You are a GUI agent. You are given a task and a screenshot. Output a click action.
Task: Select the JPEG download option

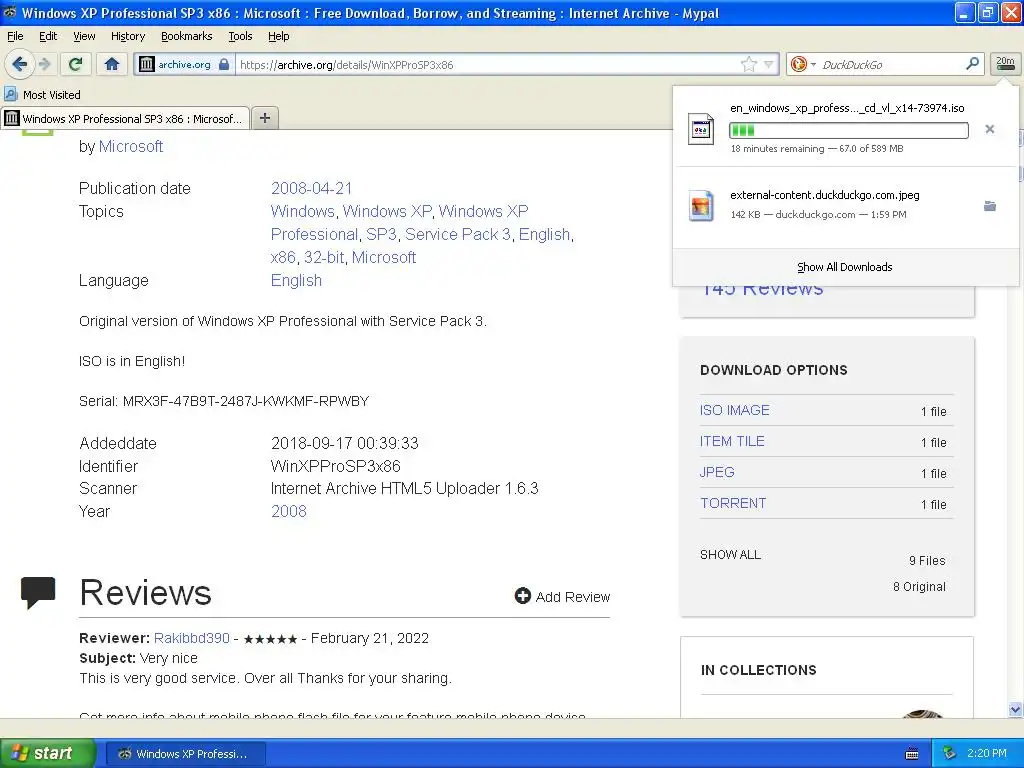point(717,472)
